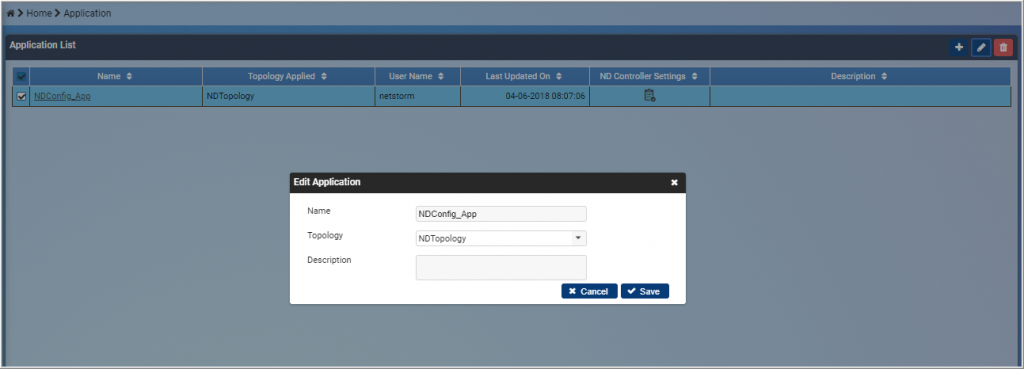Save the application changes
Viewport: 1024px width, 369px height.
click(x=645, y=291)
